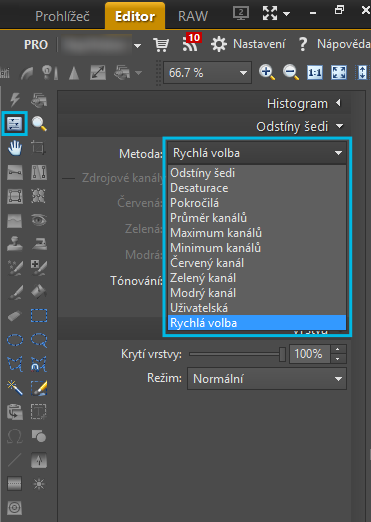The height and width of the screenshot is (522, 371).
Task: Select the lasso selection tool
Action: (x=39, y=340)
